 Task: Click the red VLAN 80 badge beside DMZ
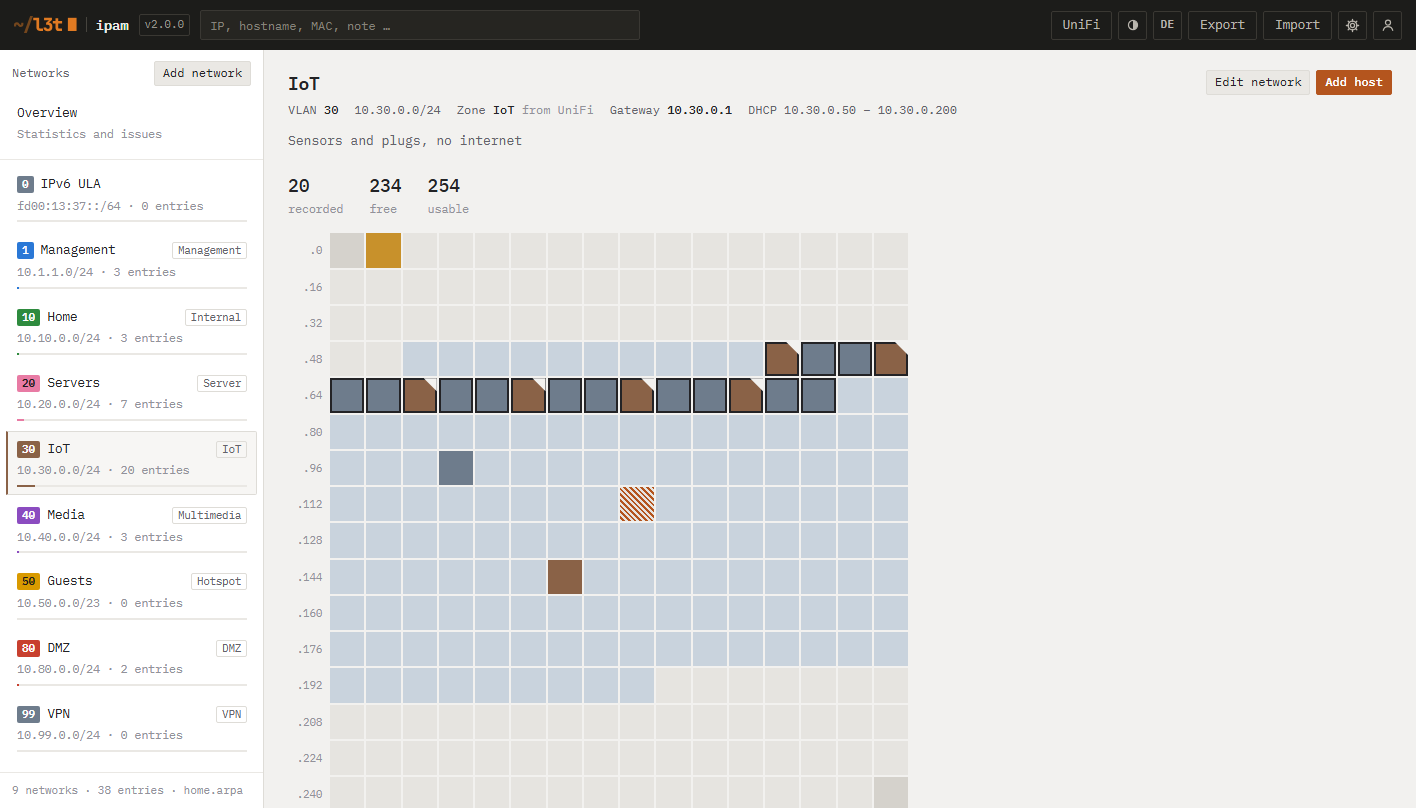(x=28, y=648)
